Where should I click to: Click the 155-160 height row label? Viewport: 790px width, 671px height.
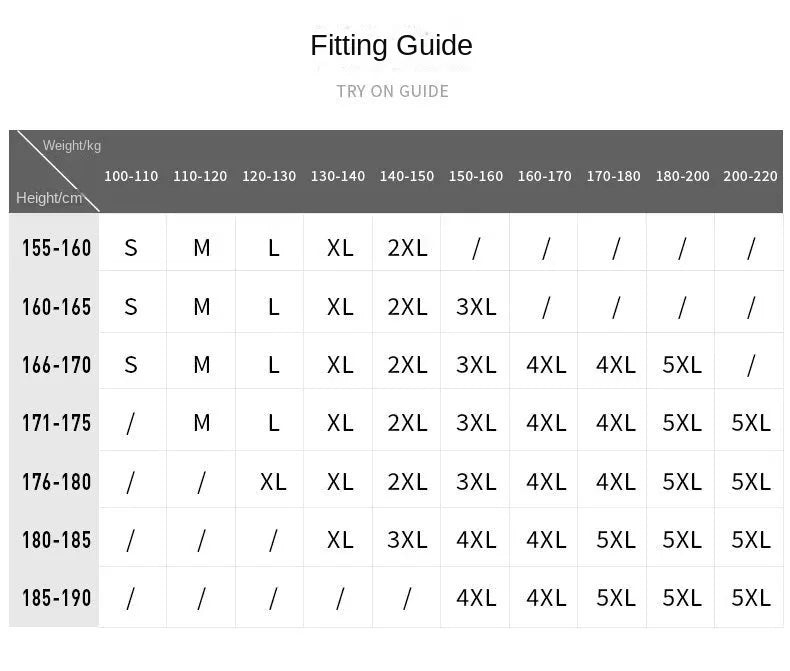click(56, 248)
